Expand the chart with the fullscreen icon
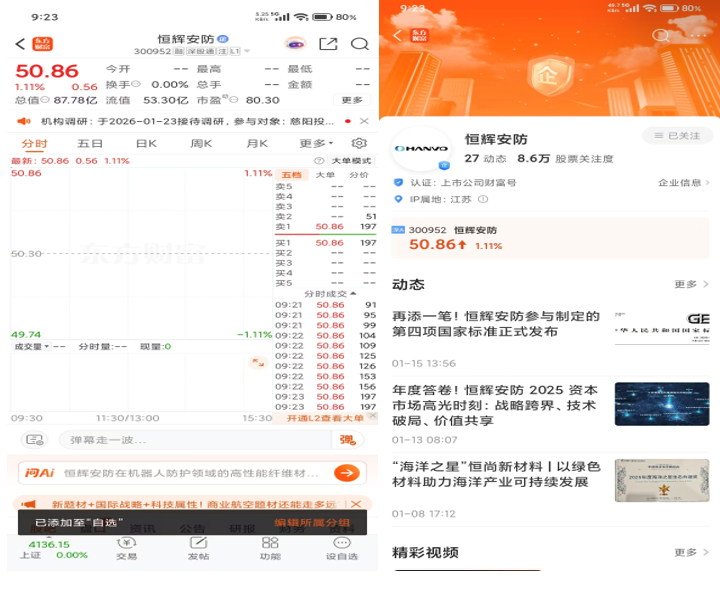Screen dimensions: 720x591 258,362
